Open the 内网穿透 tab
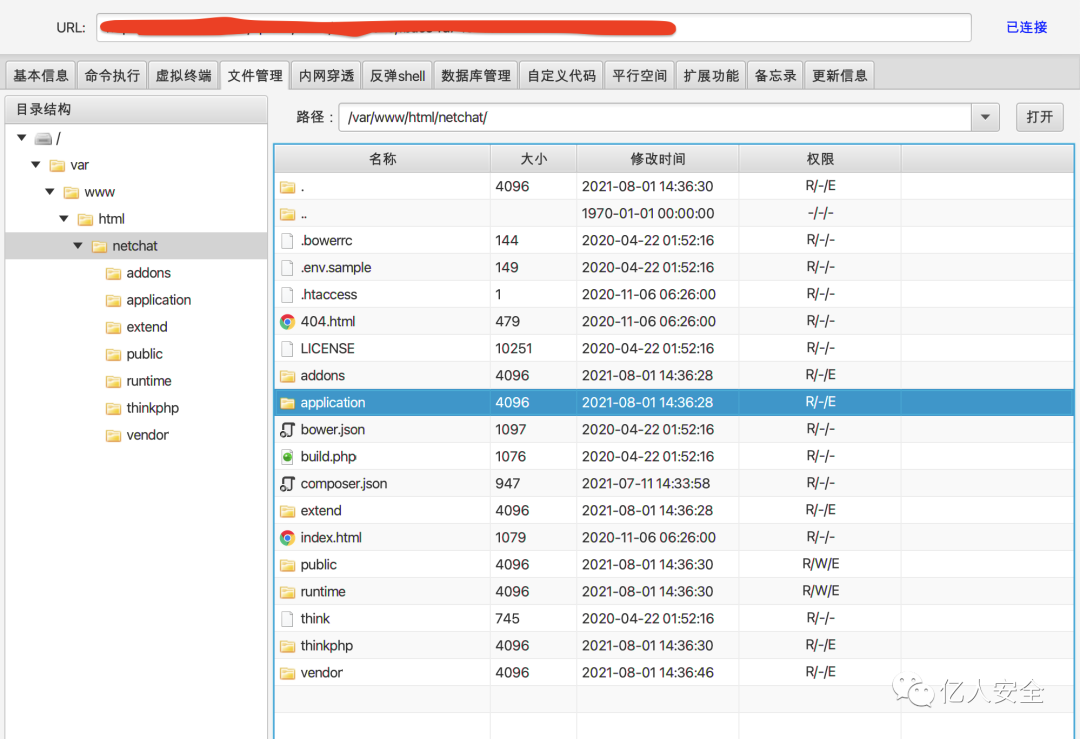The width and height of the screenshot is (1080, 739). coord(326,76)
